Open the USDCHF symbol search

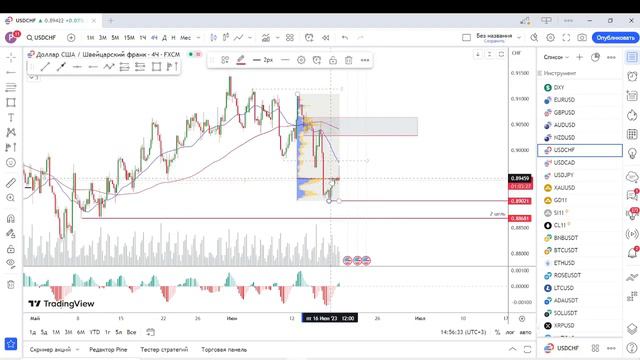(x=41, y=38)
